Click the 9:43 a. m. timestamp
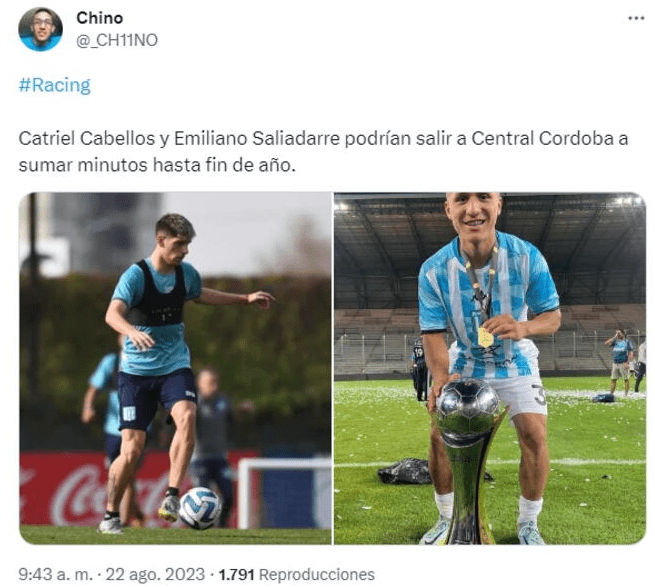 point(56,574)
